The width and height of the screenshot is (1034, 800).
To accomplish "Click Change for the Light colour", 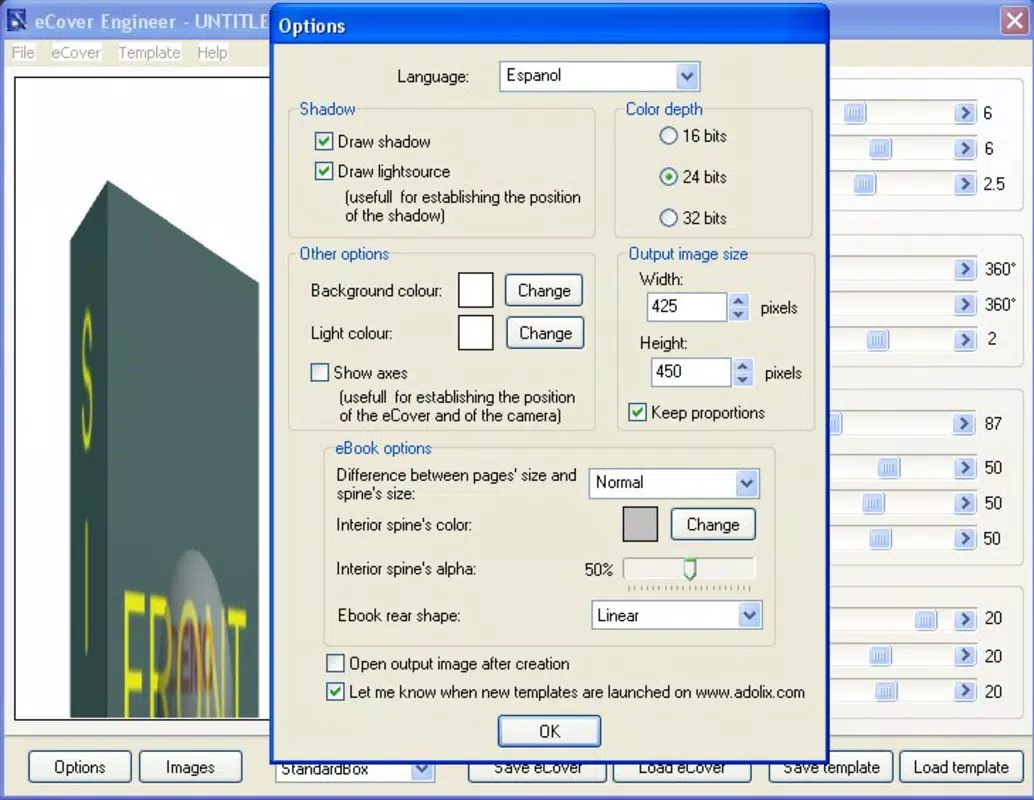I will (545, 333).
